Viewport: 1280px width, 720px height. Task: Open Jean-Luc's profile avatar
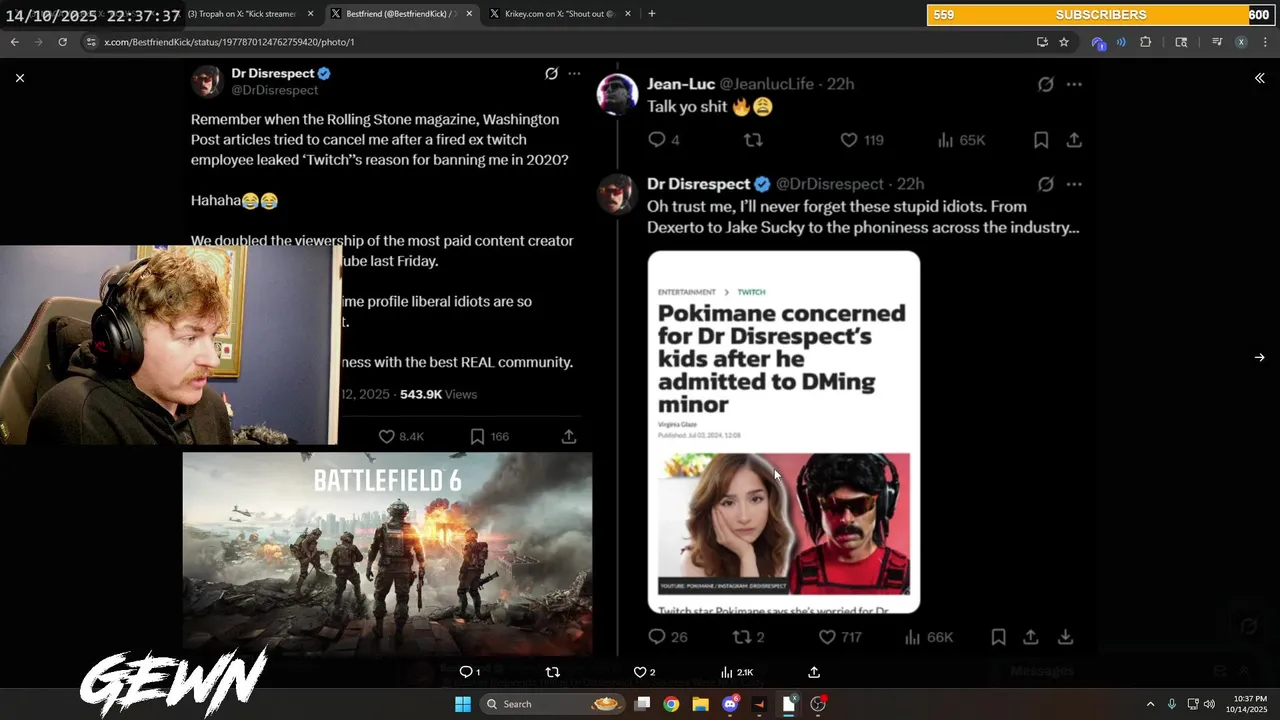pos(617,95)
